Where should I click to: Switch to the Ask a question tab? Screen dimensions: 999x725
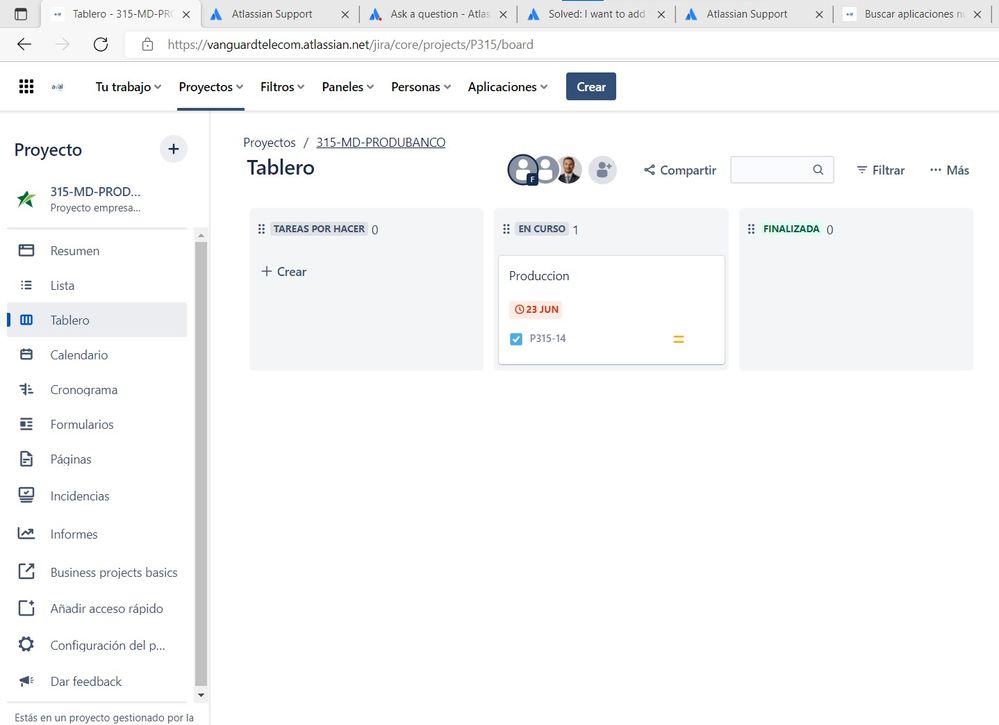coord(439,14)
